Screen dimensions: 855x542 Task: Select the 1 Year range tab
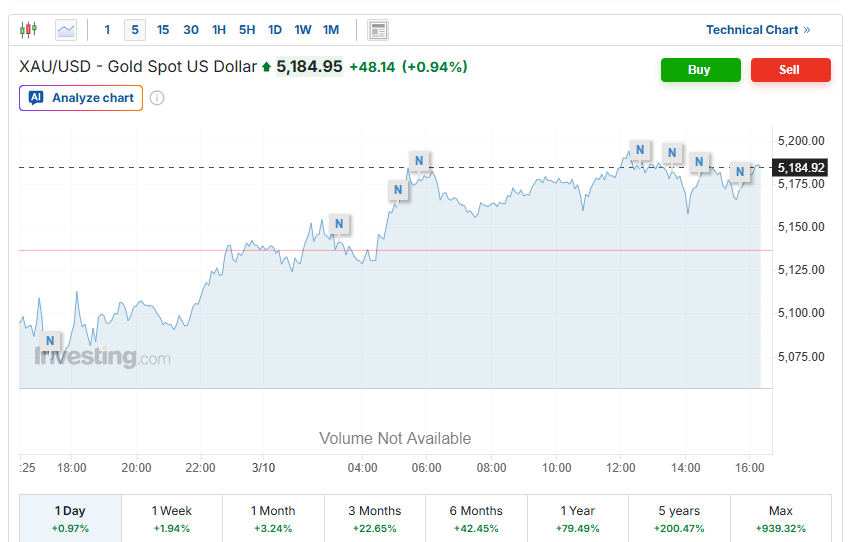(577, 518)
